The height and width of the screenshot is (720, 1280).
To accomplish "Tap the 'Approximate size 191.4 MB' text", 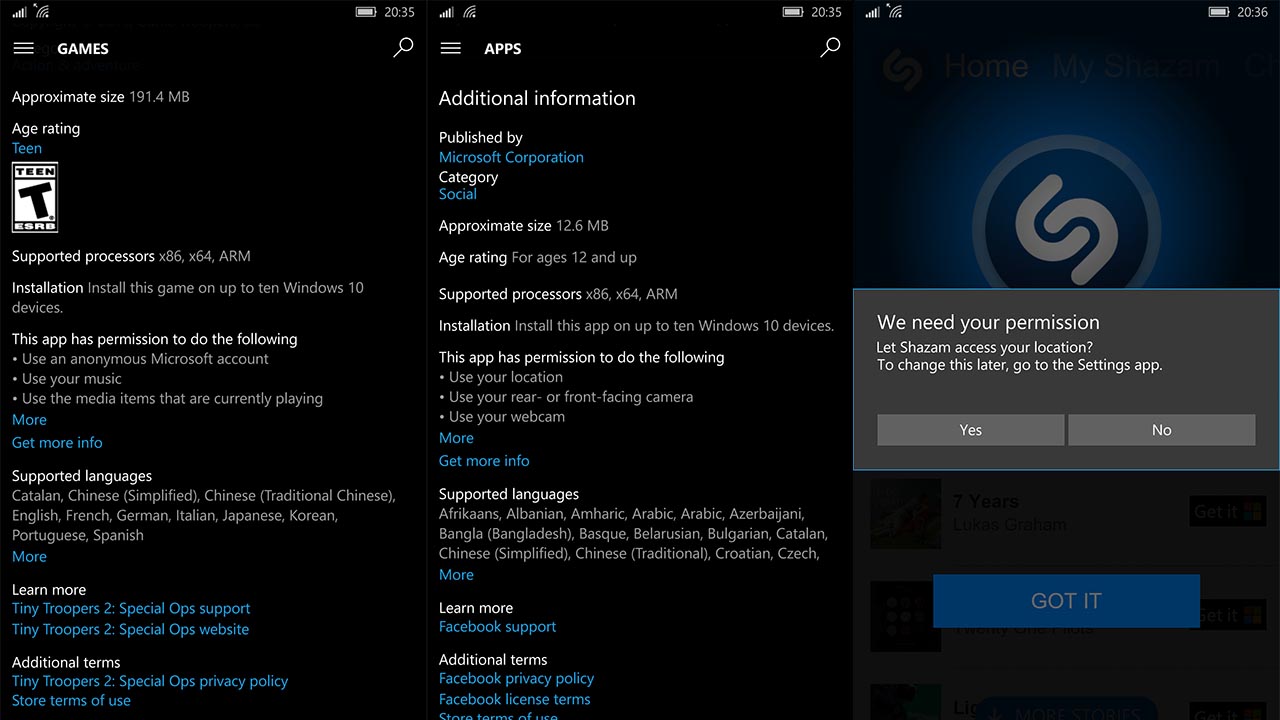I will click(100, 97).
